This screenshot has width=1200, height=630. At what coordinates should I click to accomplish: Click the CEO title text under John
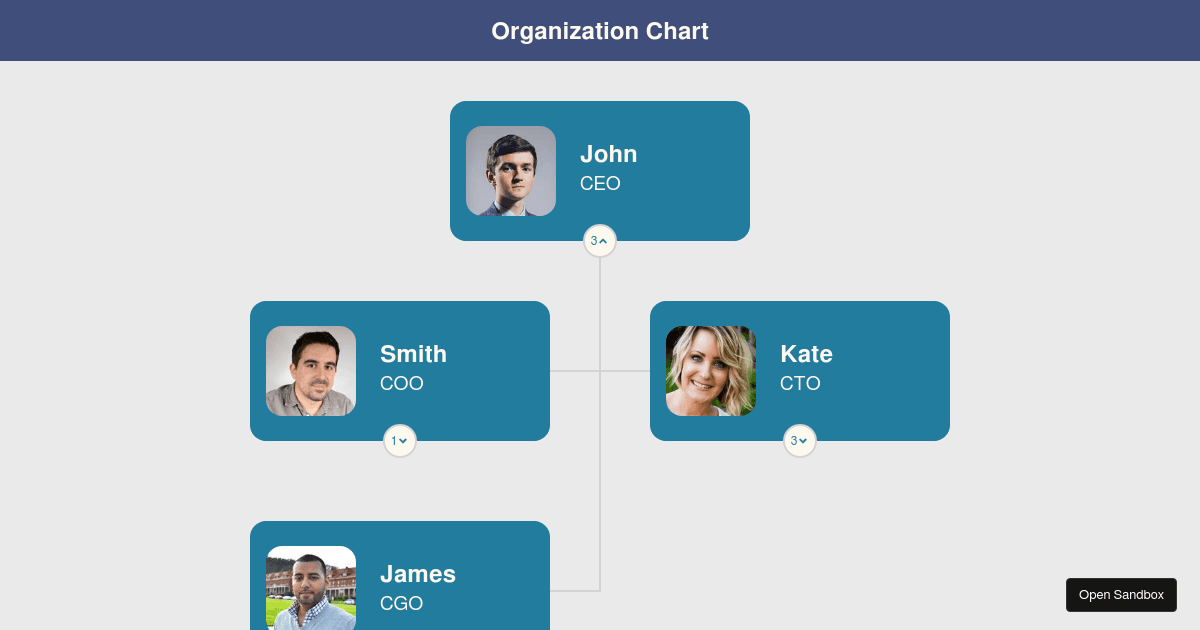[x=600, y=183]
